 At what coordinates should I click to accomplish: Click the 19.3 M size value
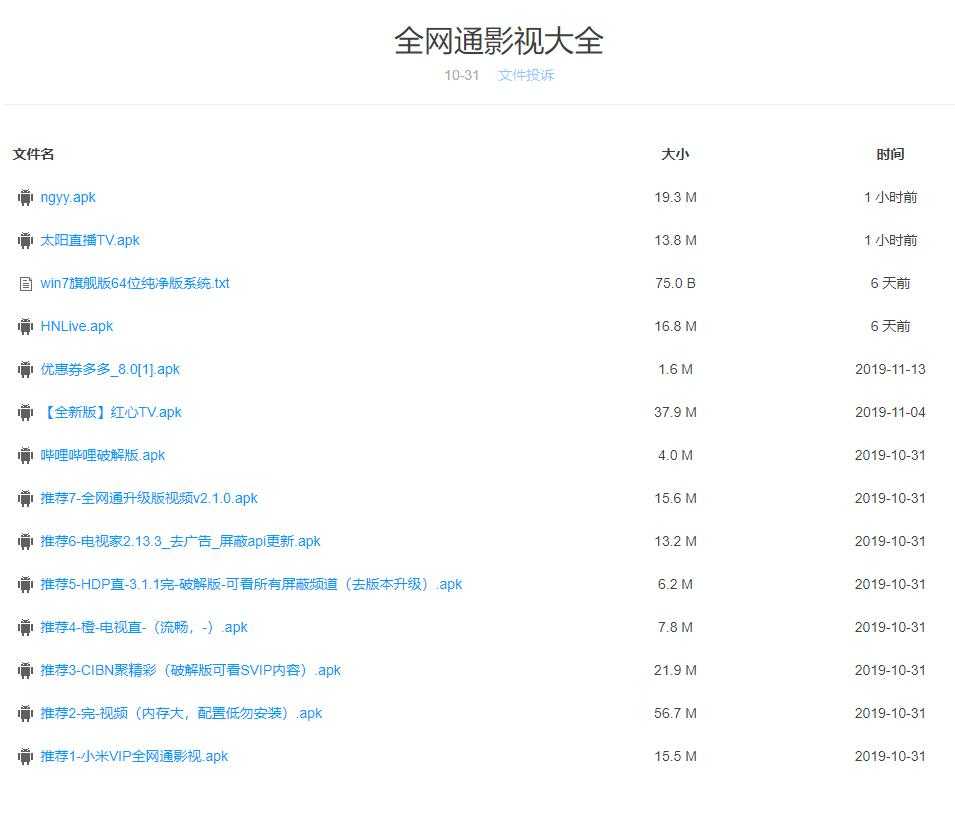coord(675,197)
